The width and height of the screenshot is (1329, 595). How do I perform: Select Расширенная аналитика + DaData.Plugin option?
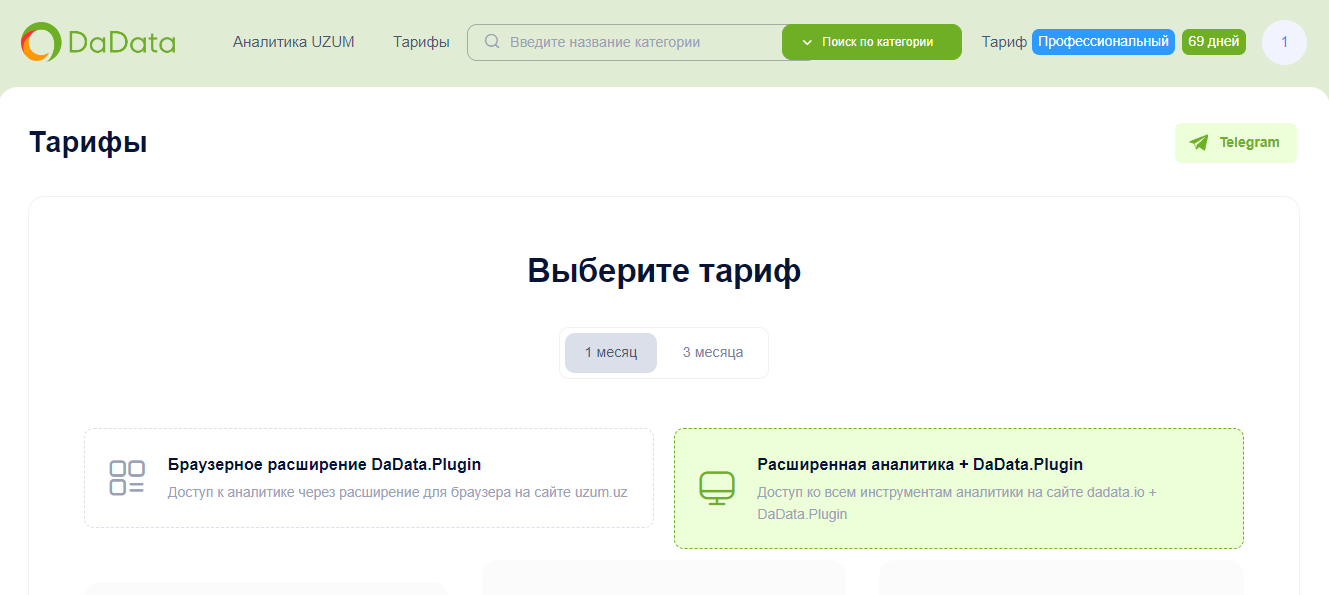959,489
